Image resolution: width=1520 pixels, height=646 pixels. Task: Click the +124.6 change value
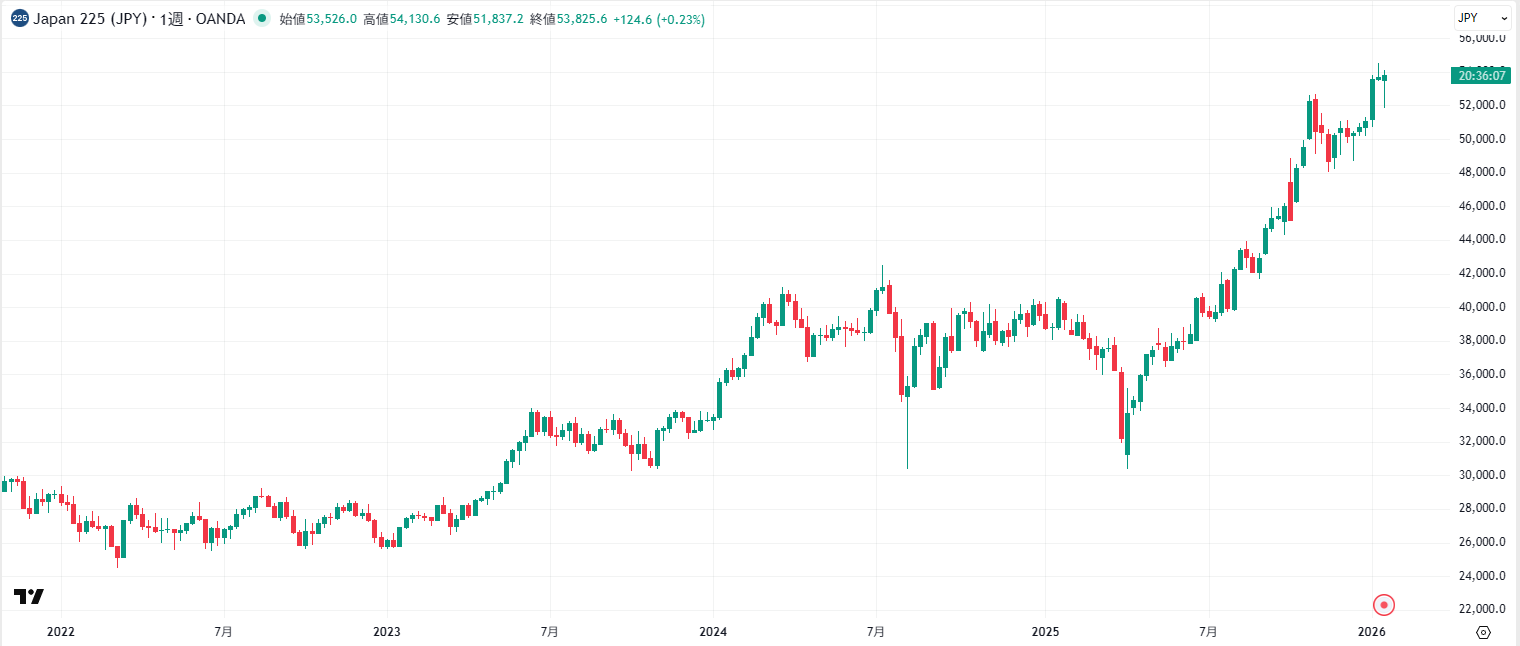(632, 19)
